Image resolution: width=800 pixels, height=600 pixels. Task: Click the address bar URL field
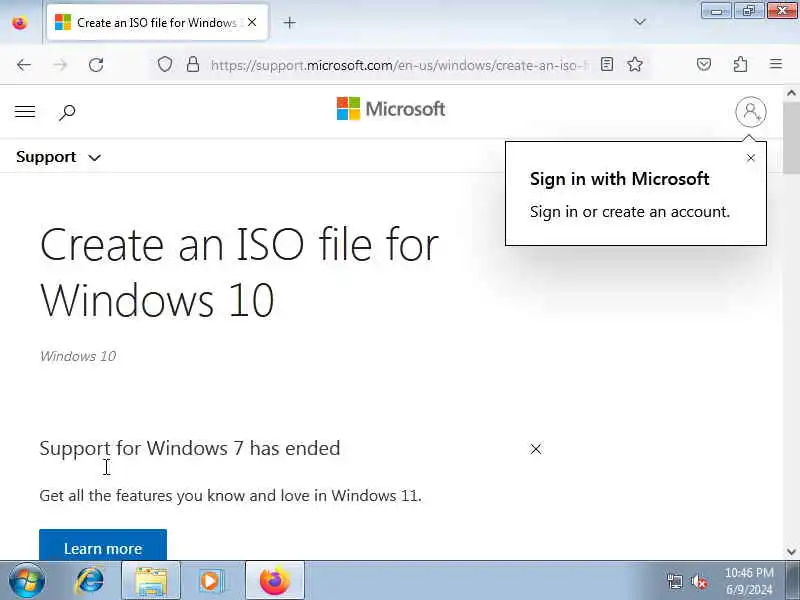pos(399,65)
